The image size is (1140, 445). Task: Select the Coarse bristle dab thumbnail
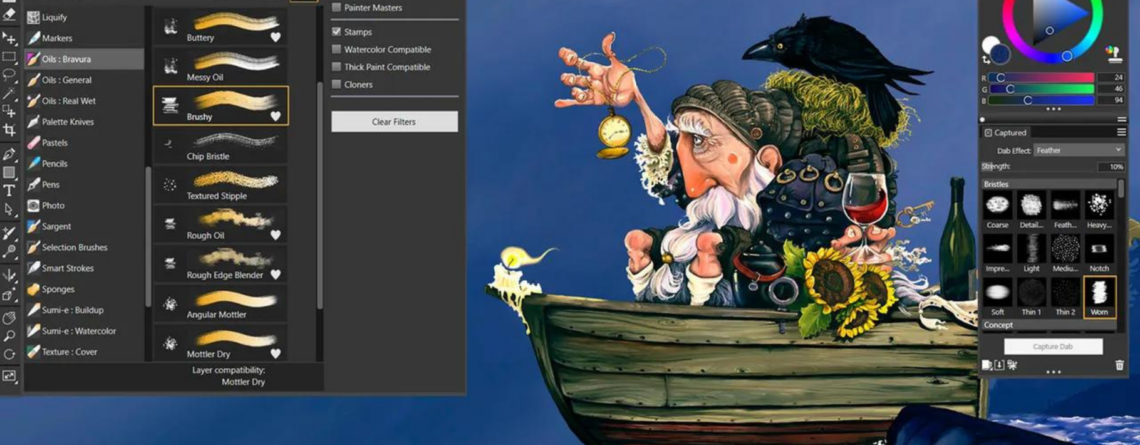point(997,209)
